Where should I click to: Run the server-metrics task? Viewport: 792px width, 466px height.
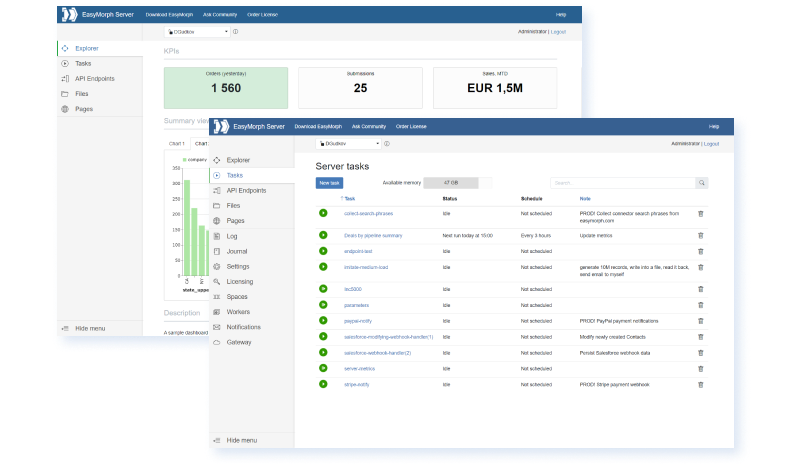(x=323, y=368)
